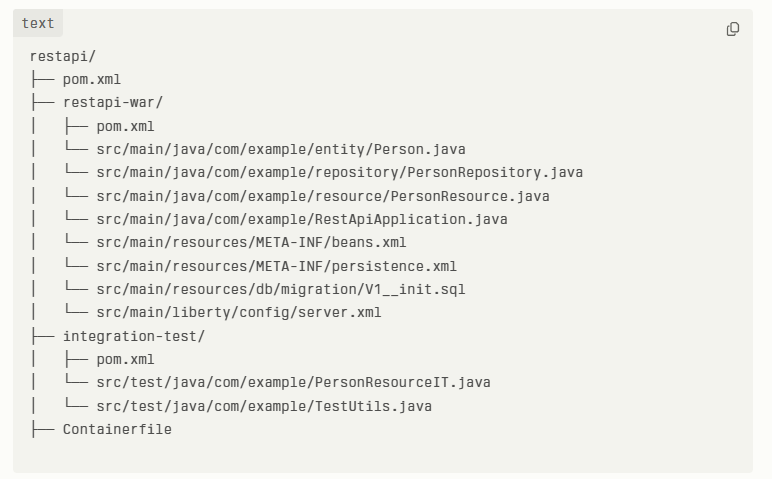
Task: Click the V1__init.sql migration path
Action: [281, 289]
